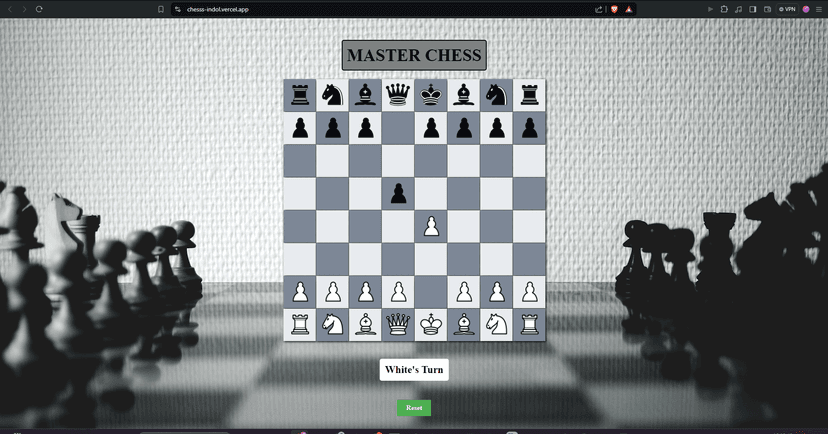Viewport: 828px width, 434px height.
Task: Select the white pawn on e4
Action: coord(431,226)
